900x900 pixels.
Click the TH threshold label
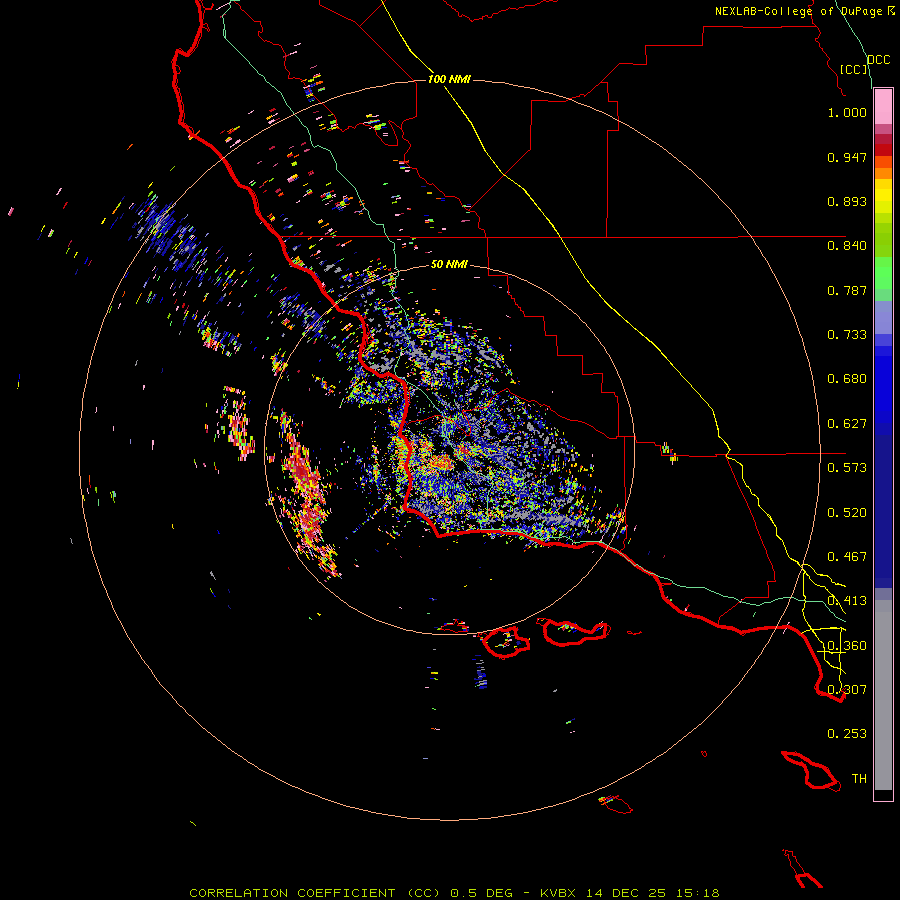[859, 779]
